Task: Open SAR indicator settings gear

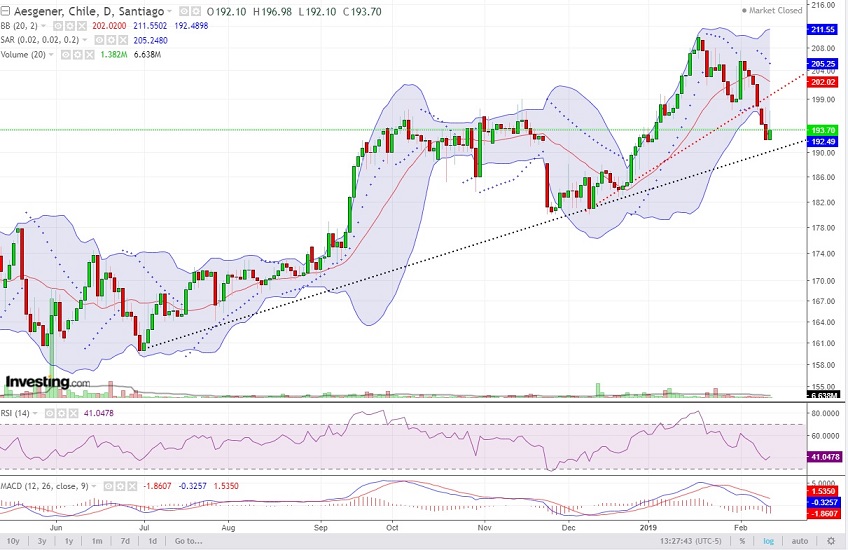Action: click(111, 40)
